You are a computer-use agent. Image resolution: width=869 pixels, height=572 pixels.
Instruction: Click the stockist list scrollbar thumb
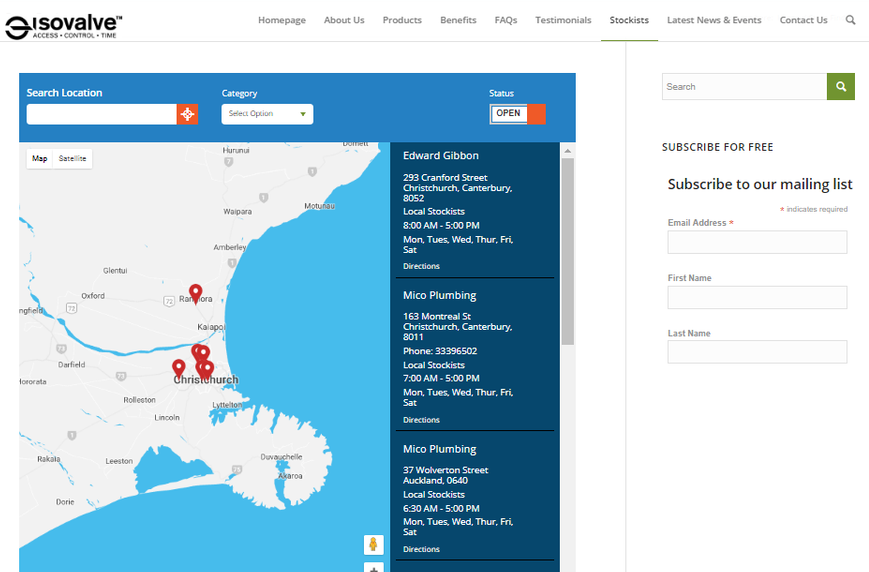567,252
